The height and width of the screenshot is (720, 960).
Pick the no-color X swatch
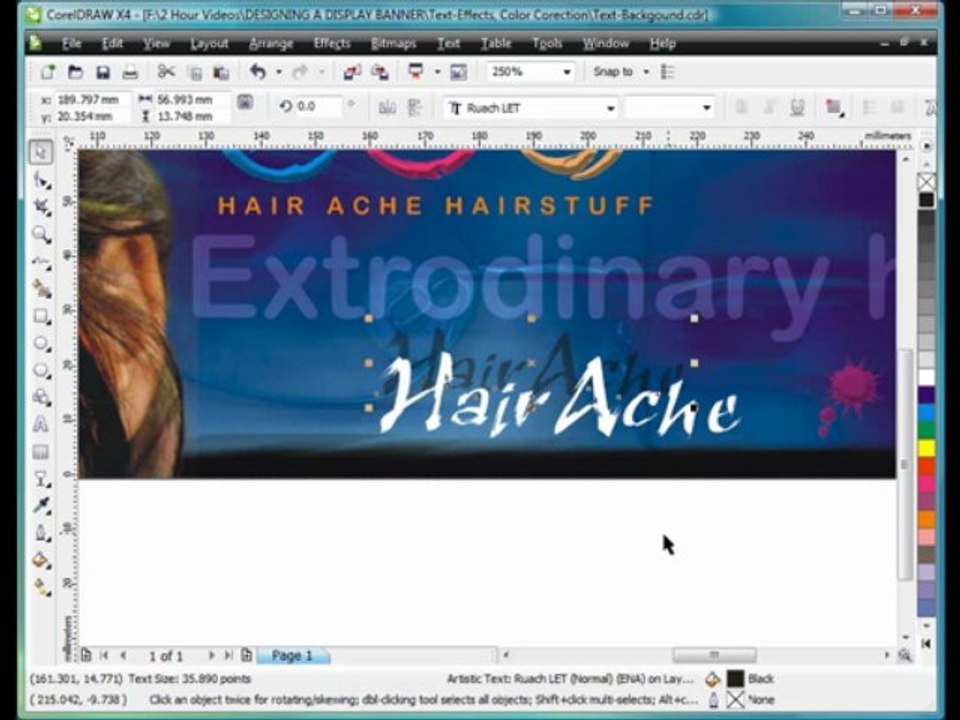tap(926, 181)
